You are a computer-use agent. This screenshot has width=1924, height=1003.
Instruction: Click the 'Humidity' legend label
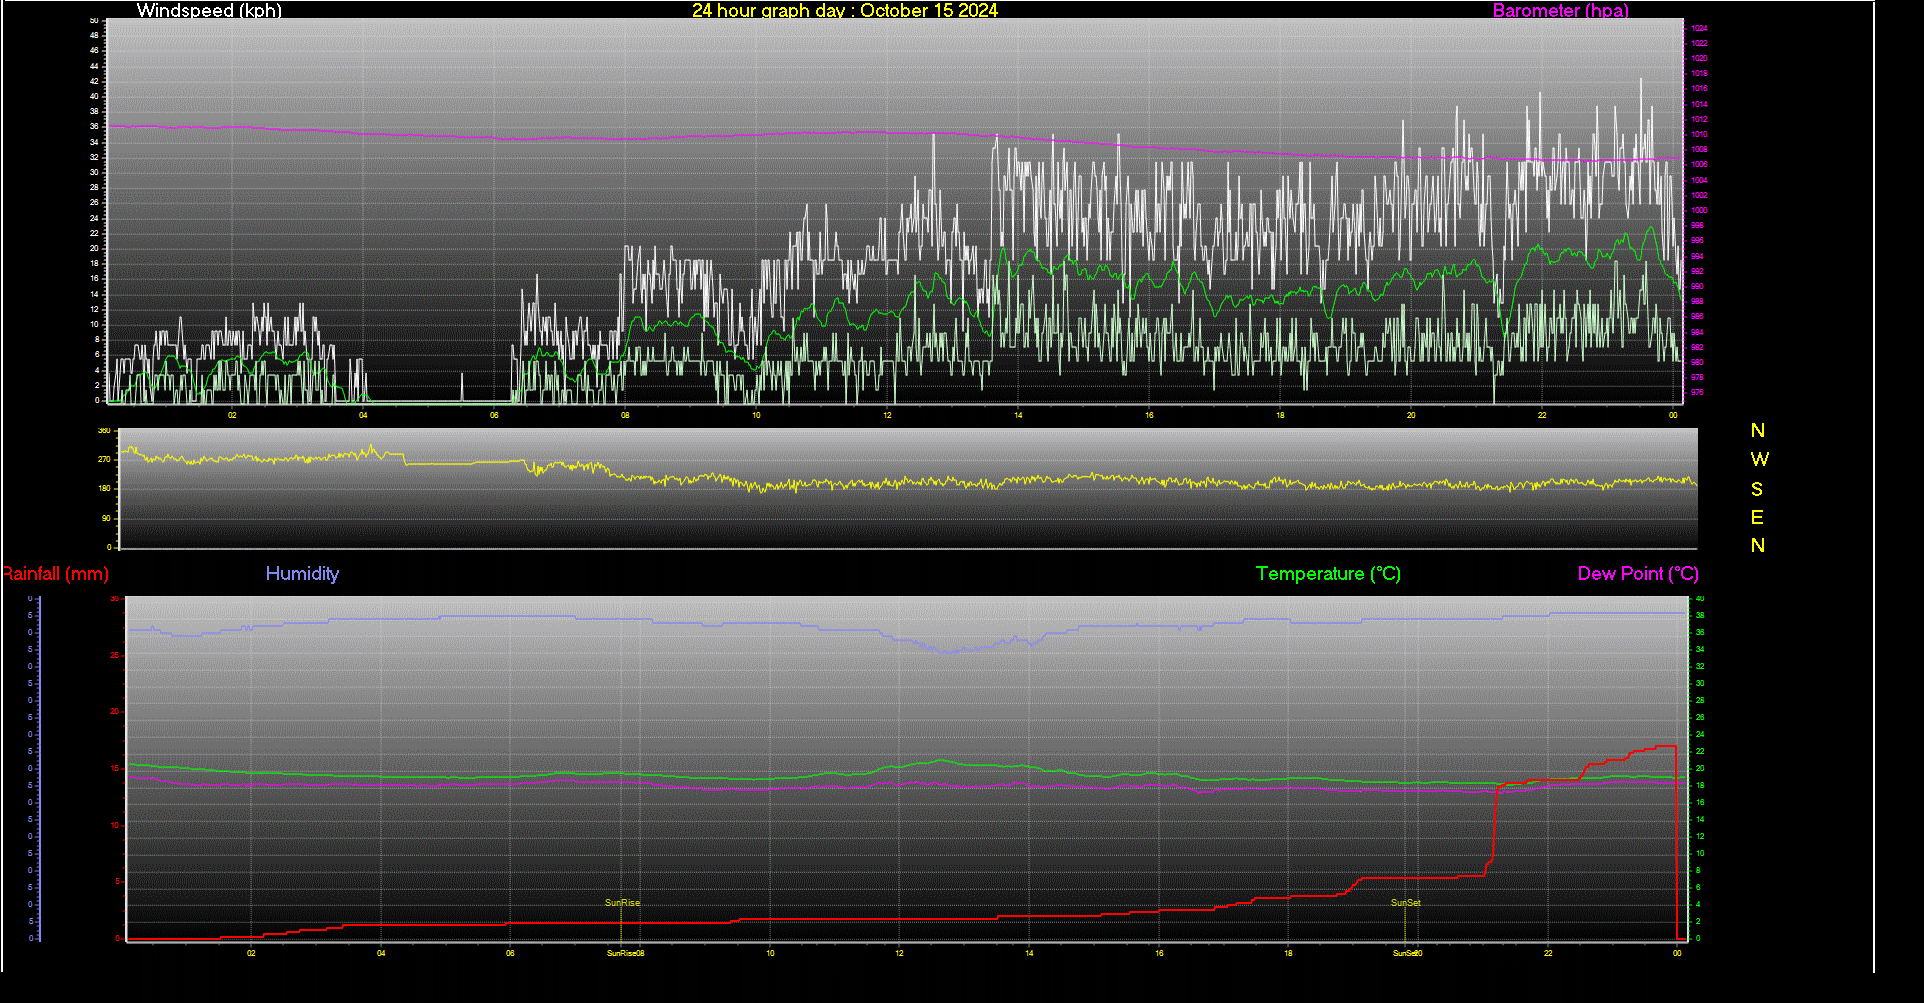click(302, 574)
